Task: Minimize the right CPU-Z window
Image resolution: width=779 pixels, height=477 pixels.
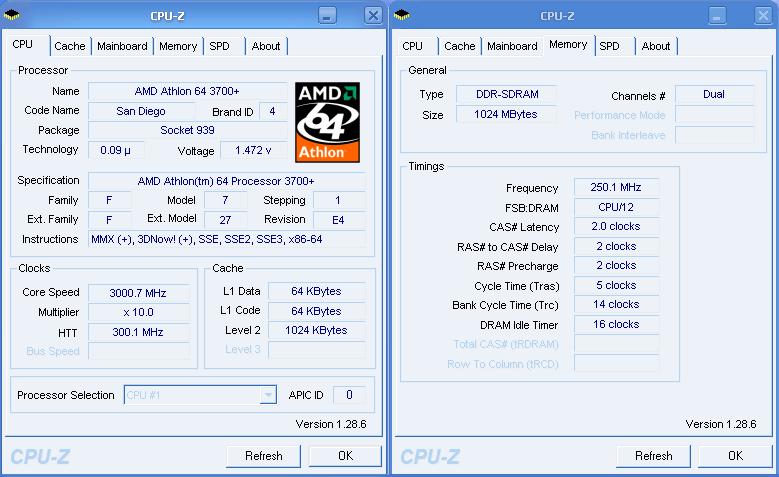Action: [717, 15]
